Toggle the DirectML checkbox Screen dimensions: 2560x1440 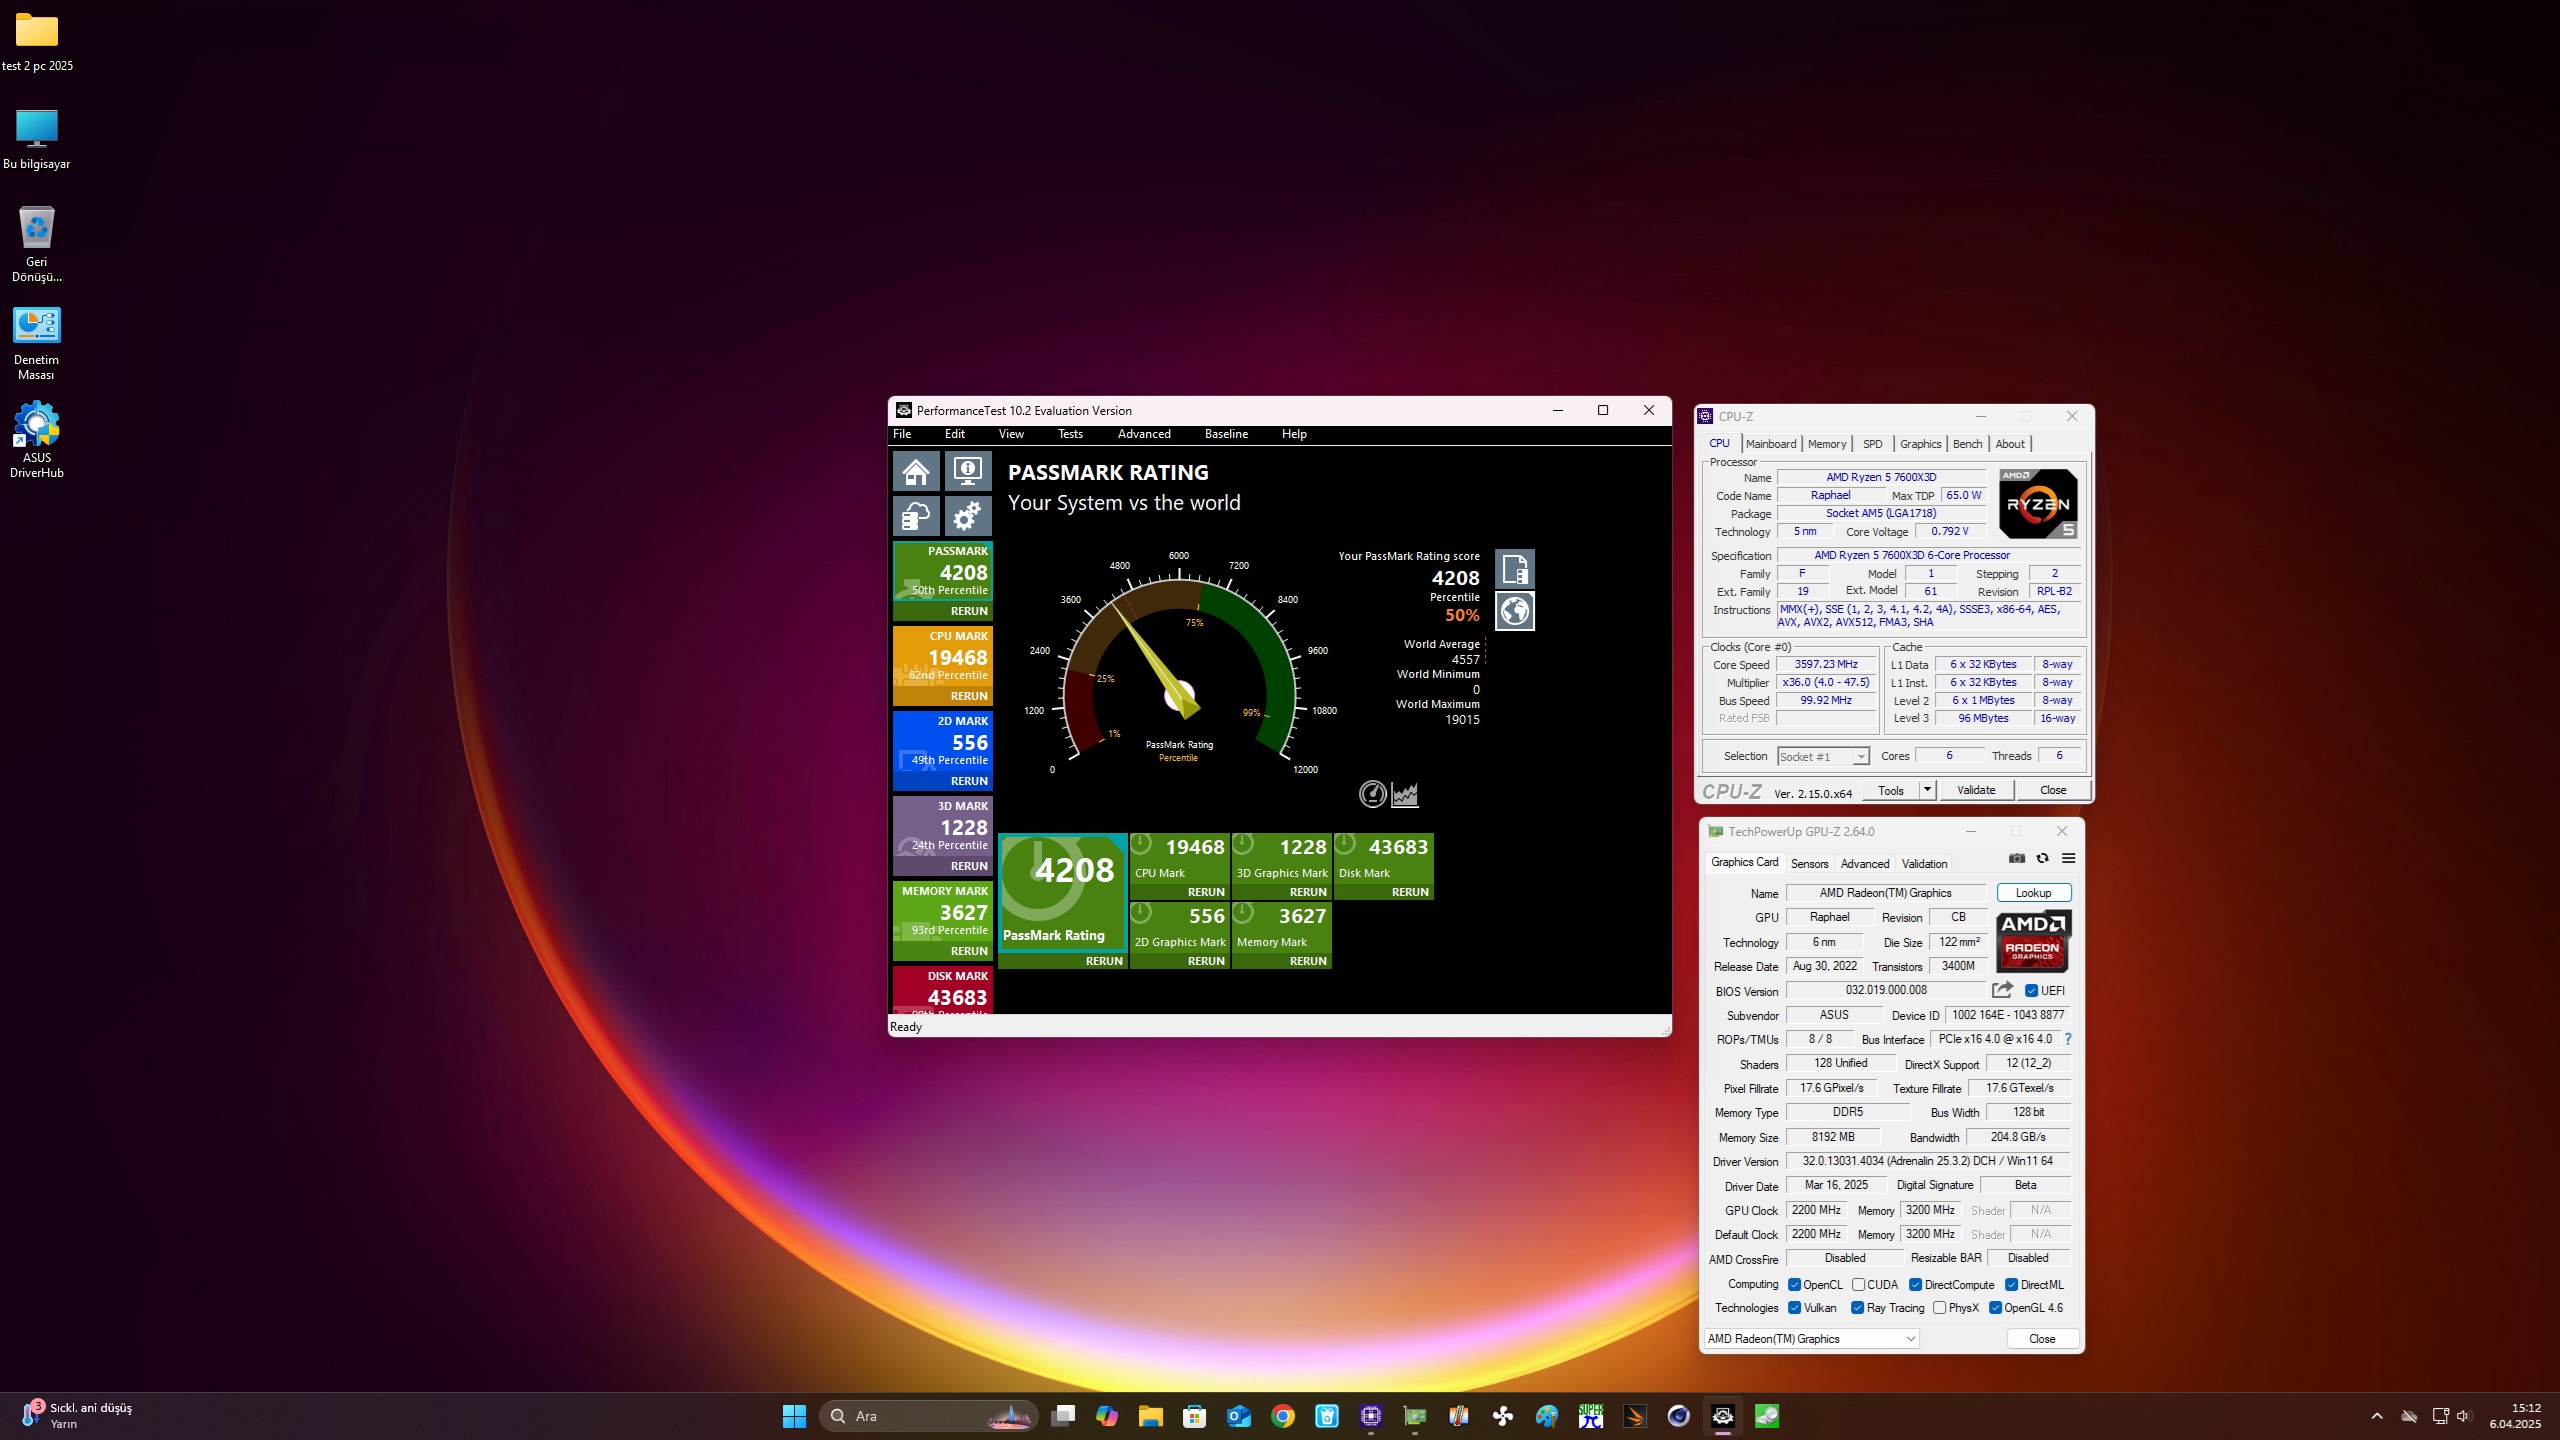[2011, 1285]
